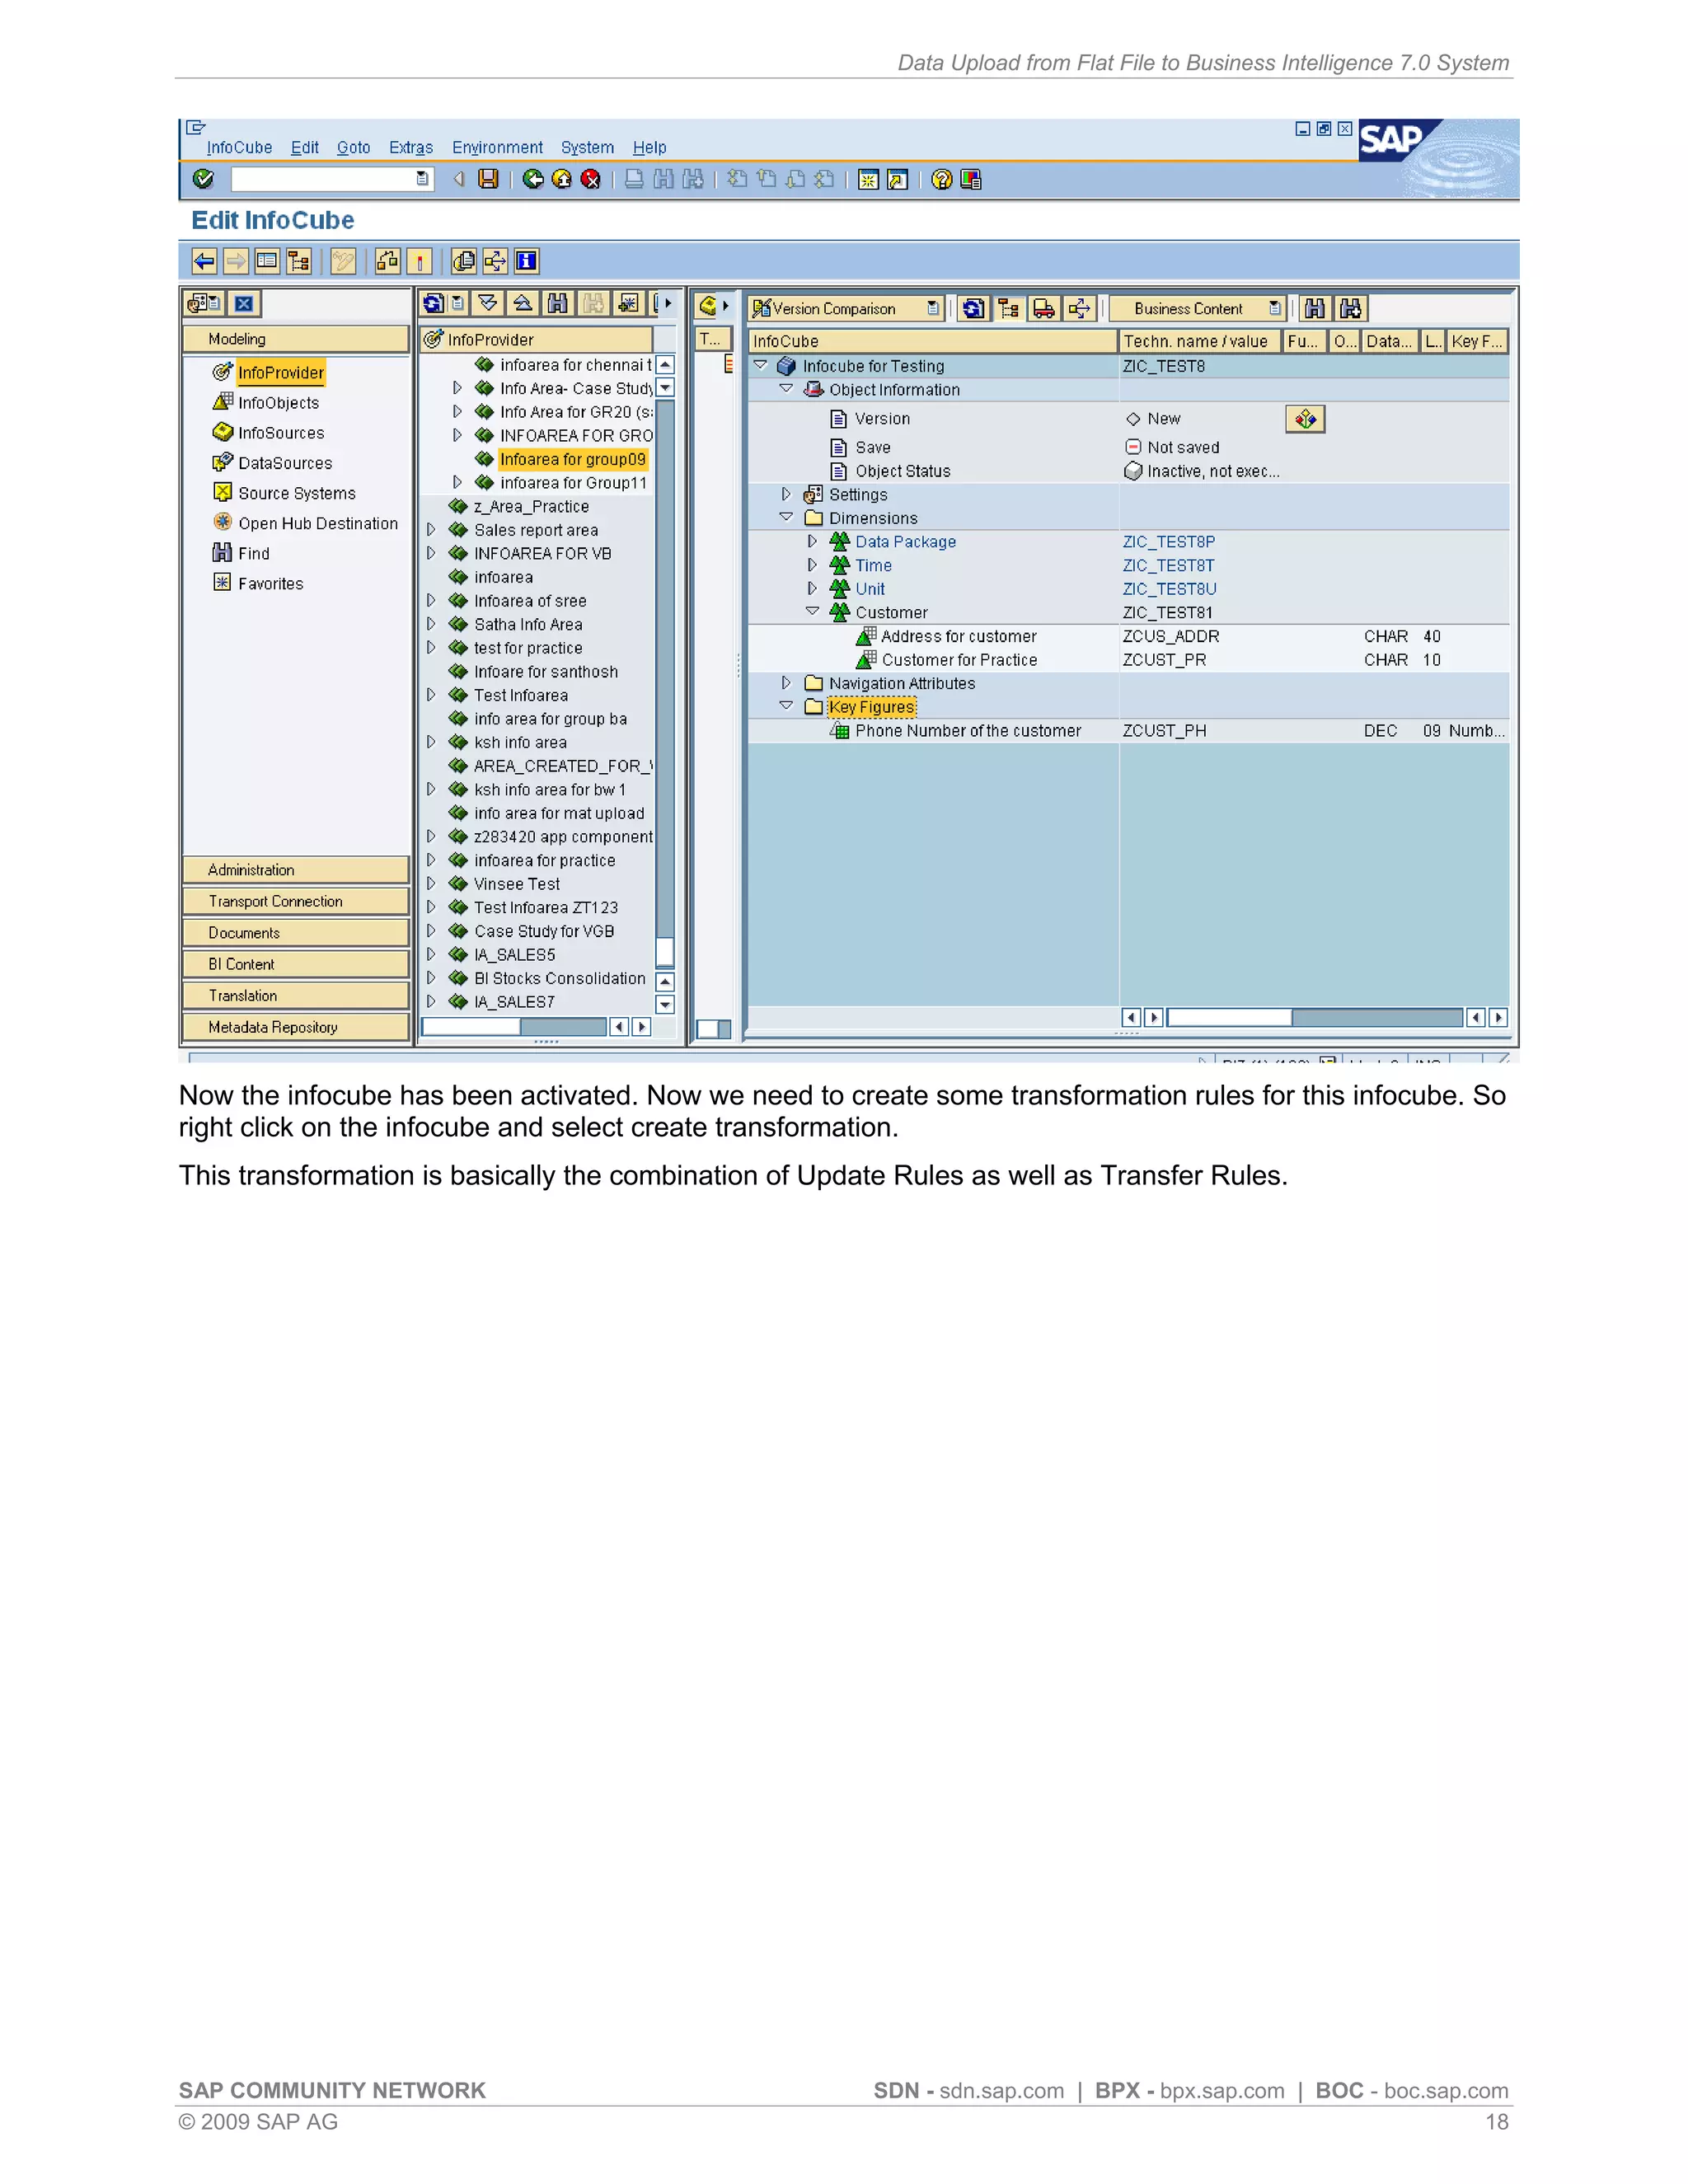Click the Documents button
Screen dimensions: 1688x2184
296,933
